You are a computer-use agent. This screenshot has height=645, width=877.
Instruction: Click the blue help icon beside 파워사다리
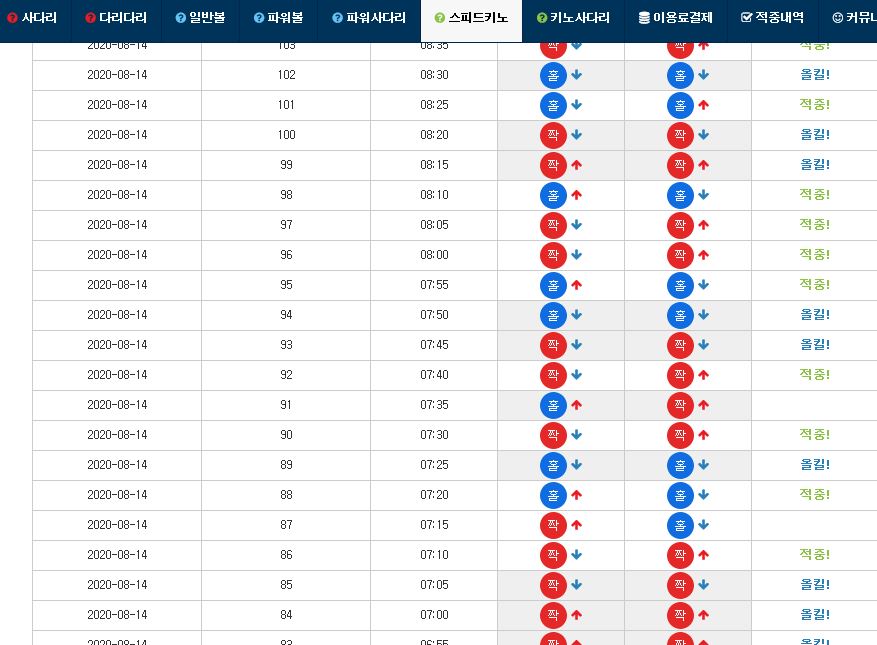337,18
